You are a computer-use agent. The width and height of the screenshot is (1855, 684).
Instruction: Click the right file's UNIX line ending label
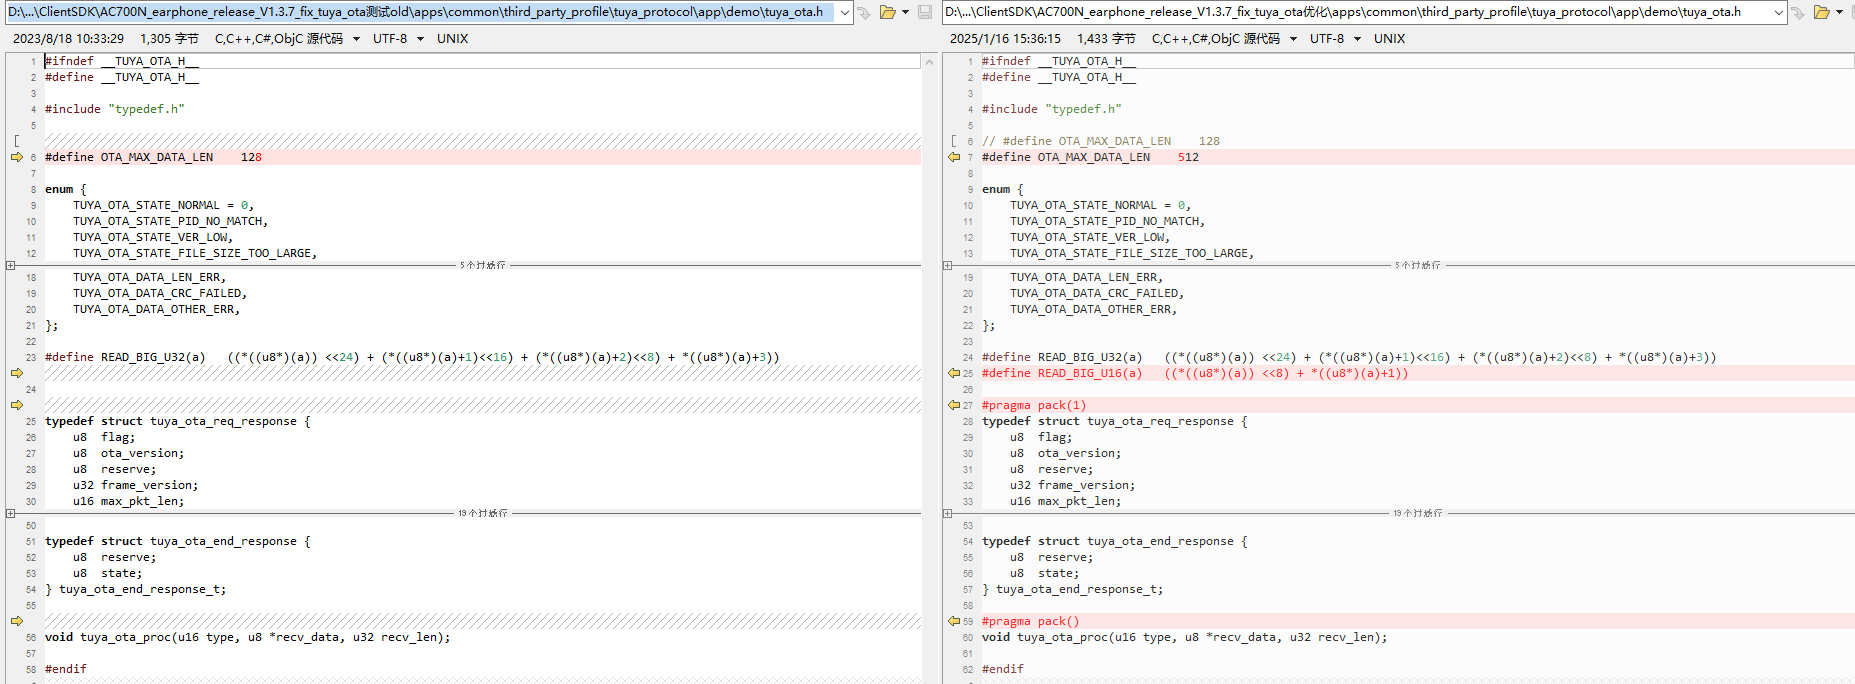(x=1389, y=39)
